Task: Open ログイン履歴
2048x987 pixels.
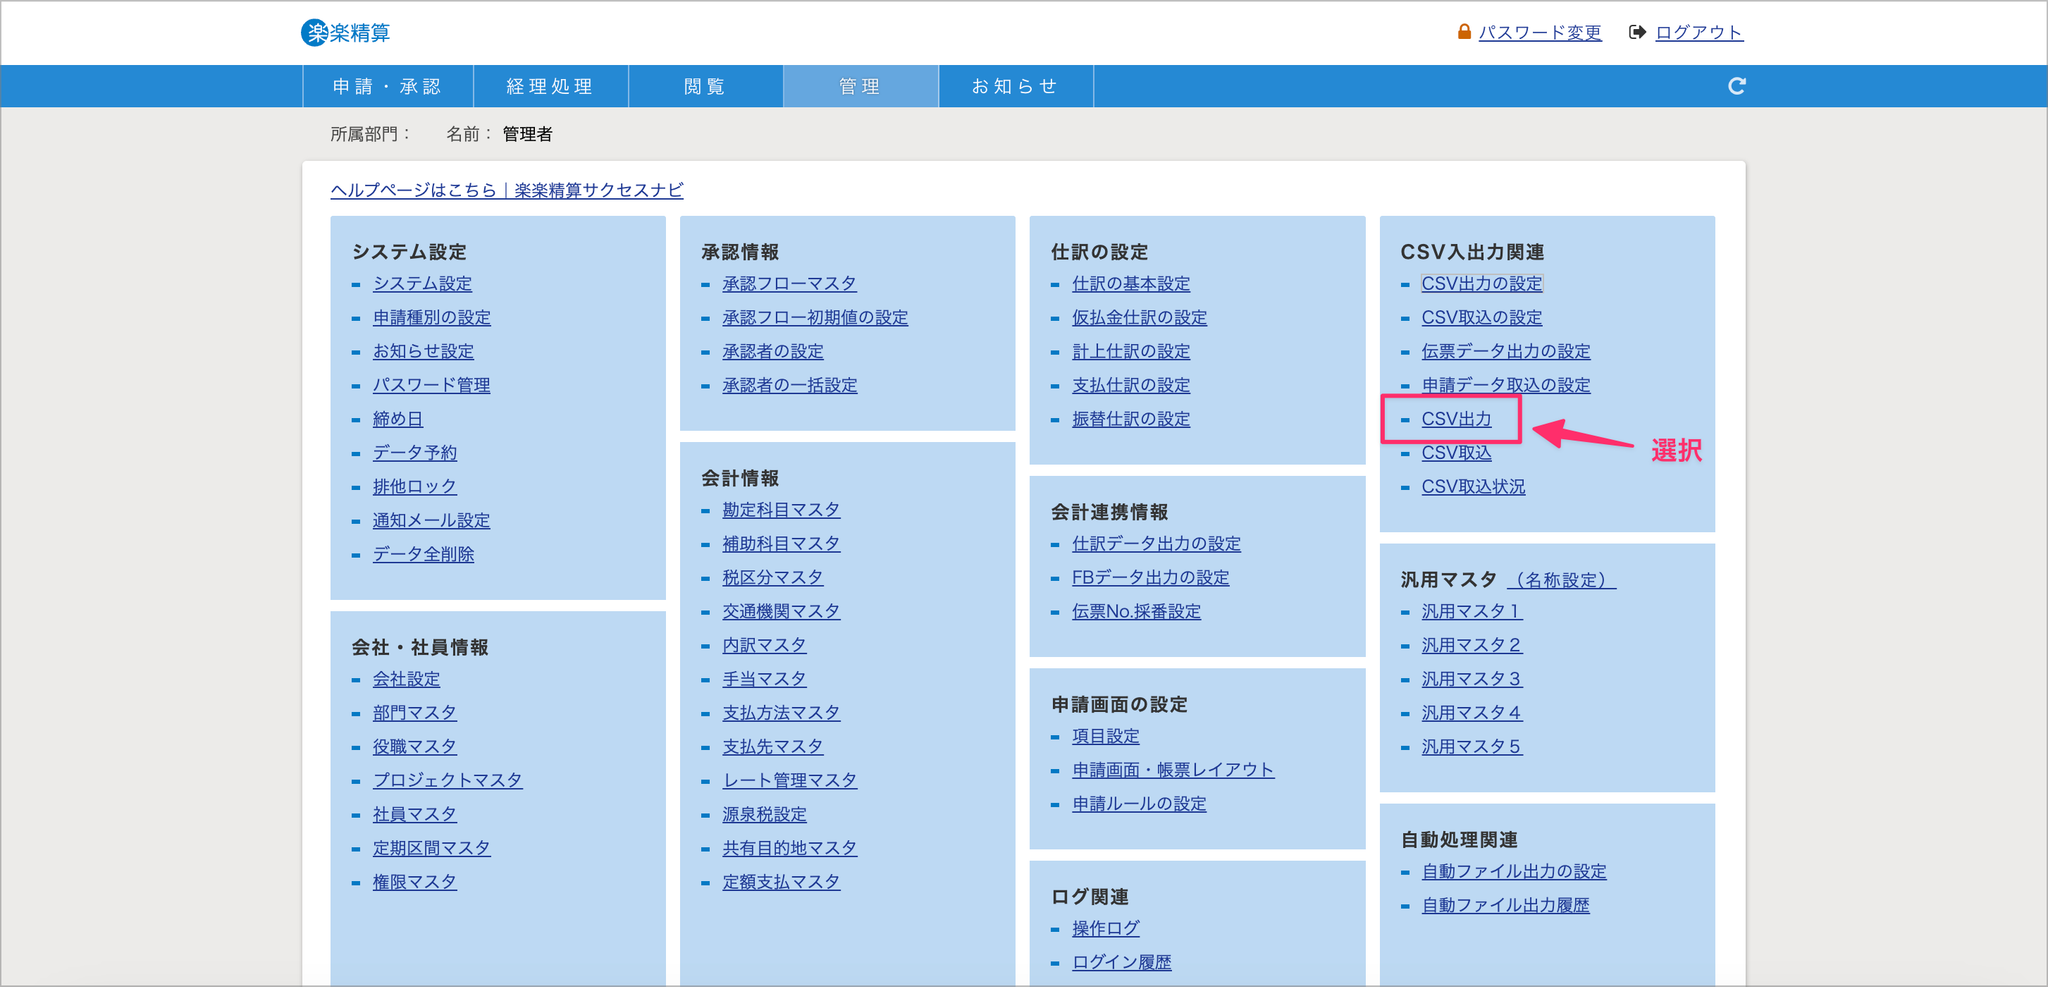Action: pos(1121,963)
